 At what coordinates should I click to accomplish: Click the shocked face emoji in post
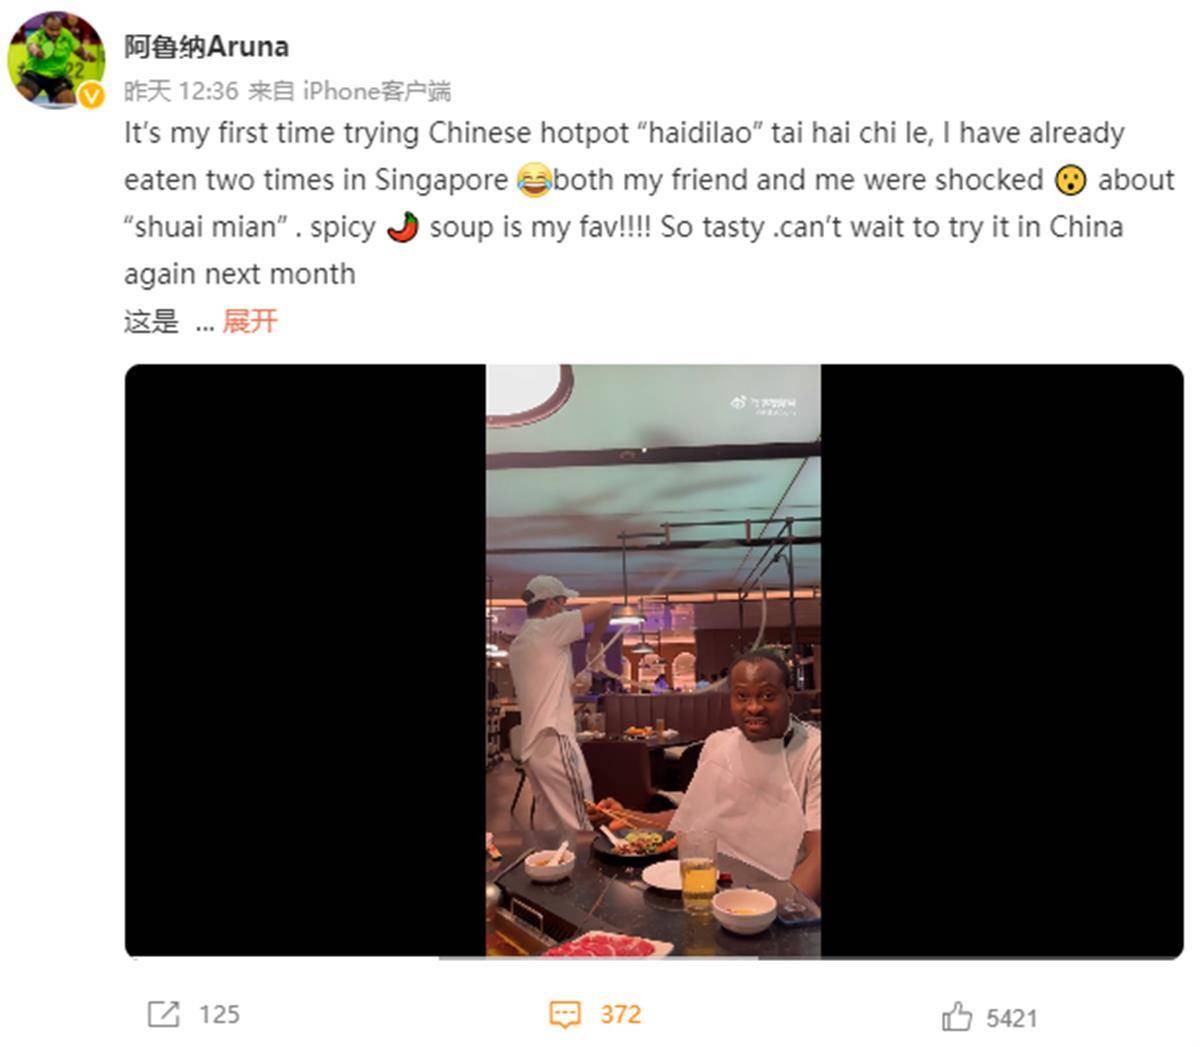tap(1070, 181)
